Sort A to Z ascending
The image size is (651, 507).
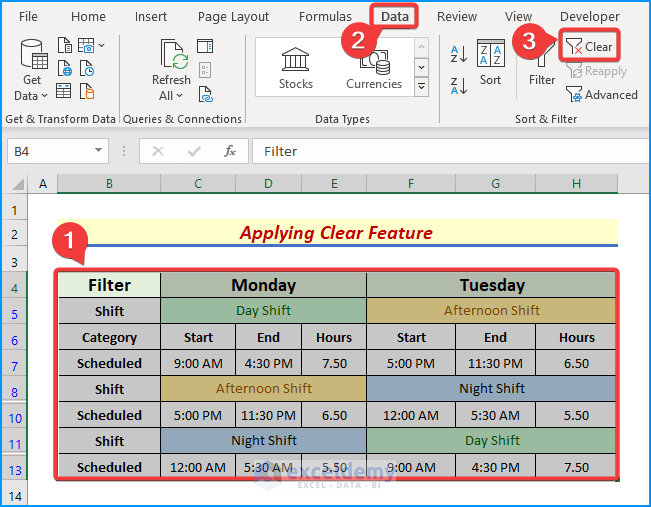click(x=459, y=54)
